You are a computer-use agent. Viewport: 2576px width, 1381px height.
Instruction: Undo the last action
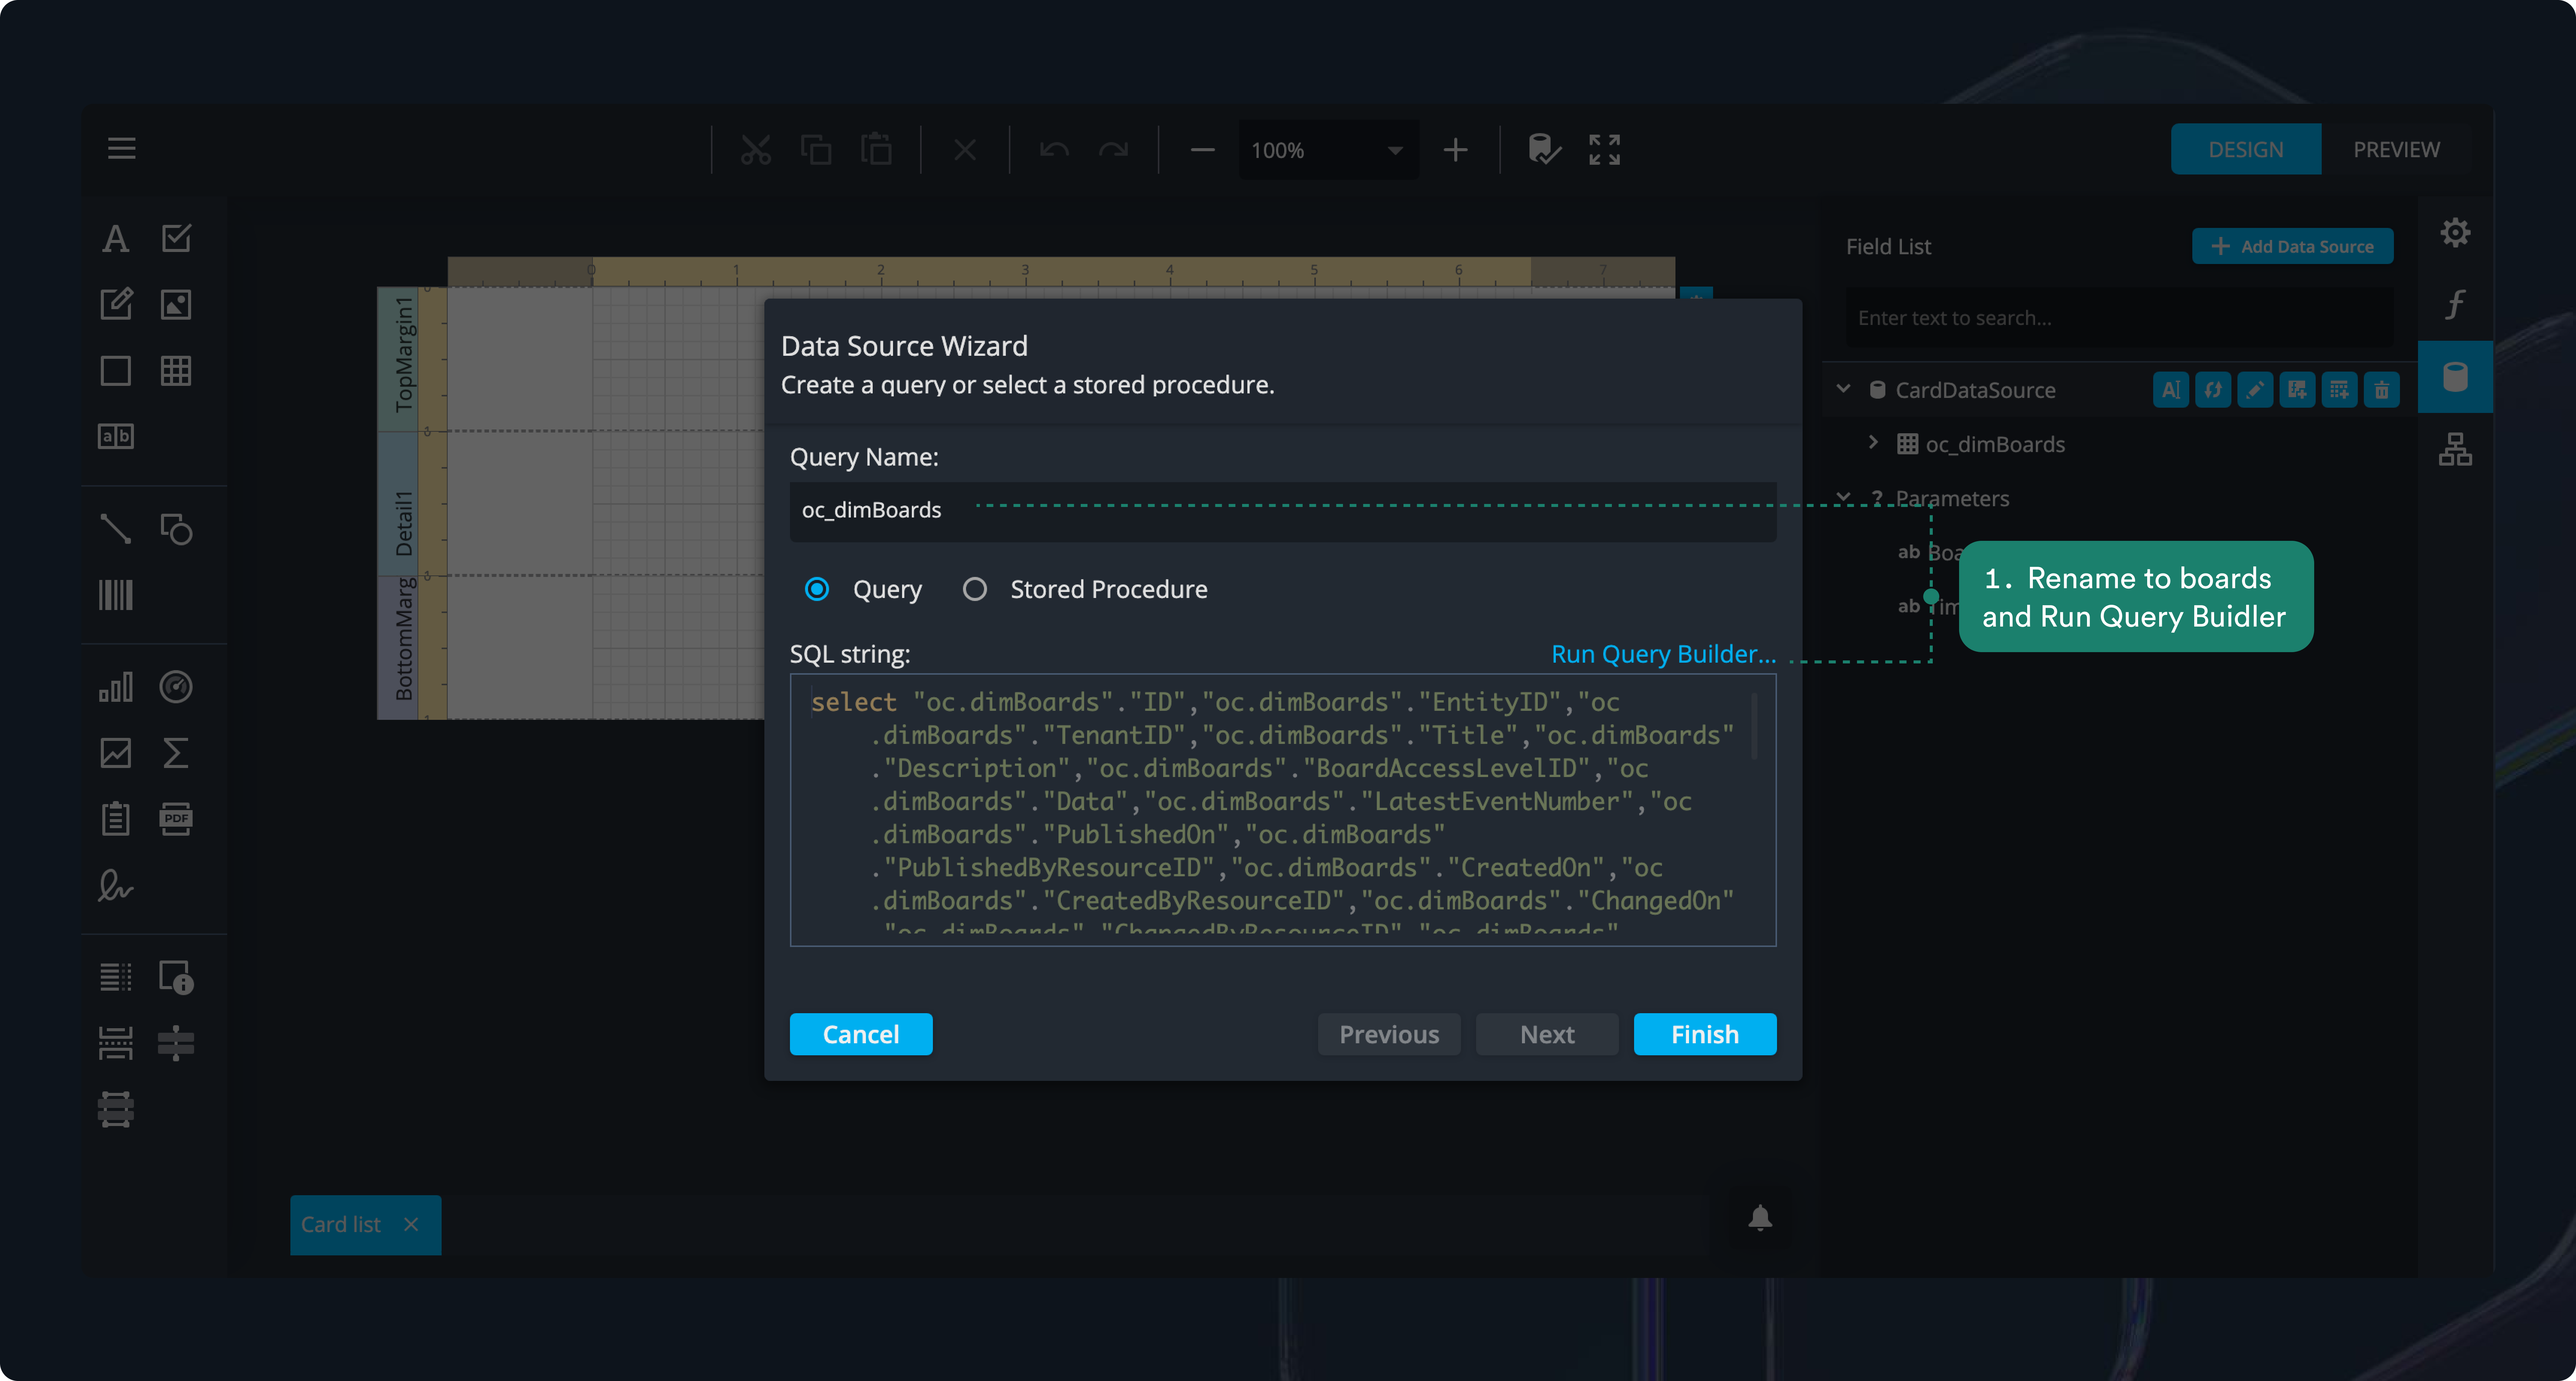tap(1054, 150)
